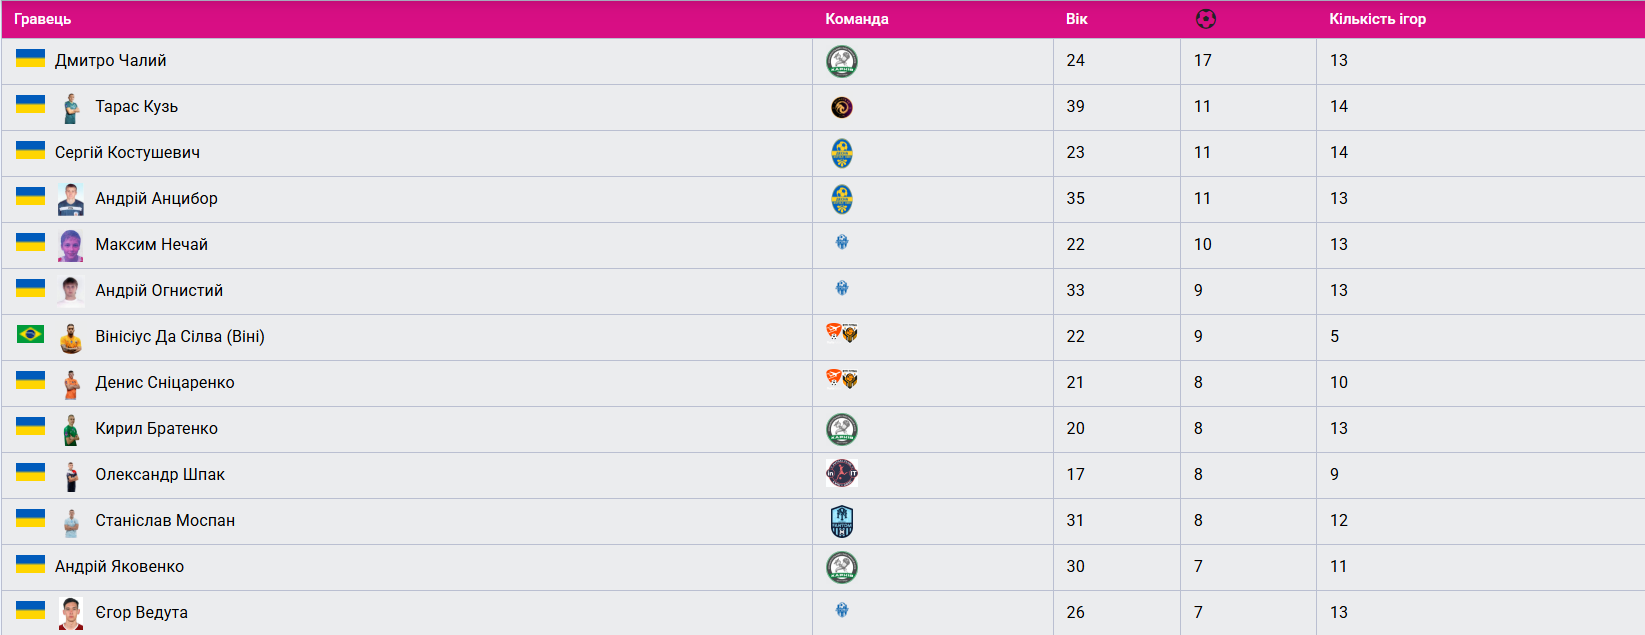Viewport: 1645px width, 635px height.
Task: Click the soccer ball goals column icon
Action: tap(1205, 19)
